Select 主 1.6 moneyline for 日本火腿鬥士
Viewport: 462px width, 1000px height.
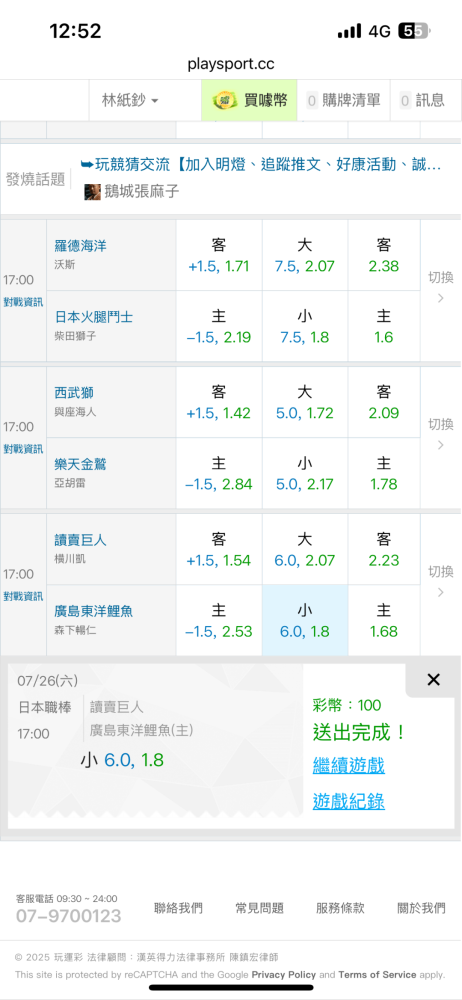coord(384,327)
